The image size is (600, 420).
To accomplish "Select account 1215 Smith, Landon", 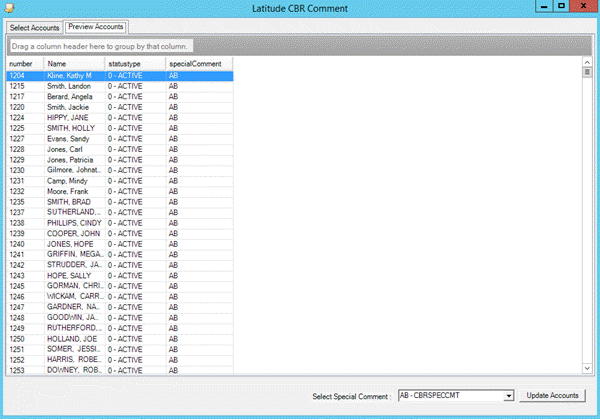I will pyautogui.click(x=70, y=86).
